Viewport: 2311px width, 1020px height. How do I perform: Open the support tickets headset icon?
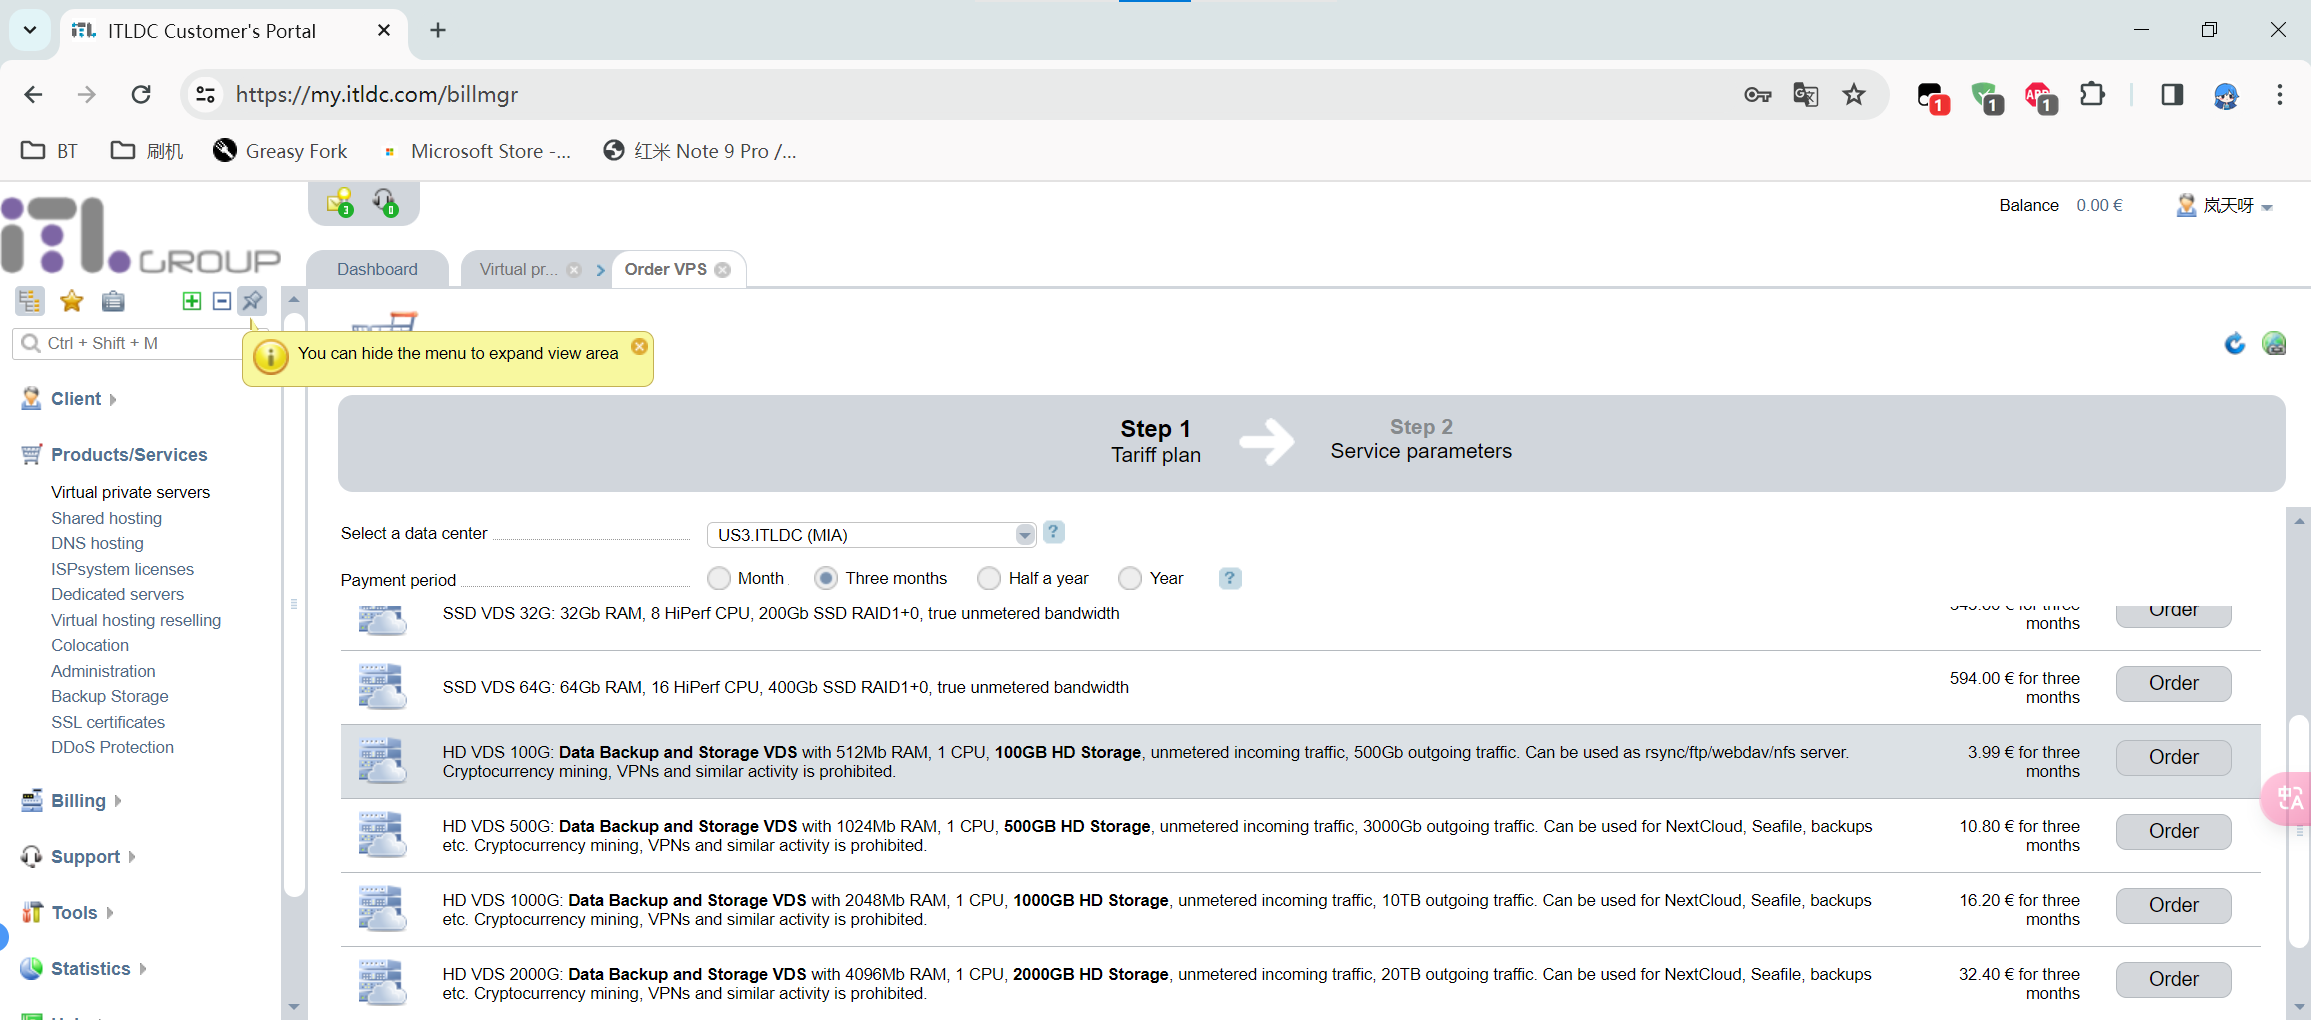[385, 203]
